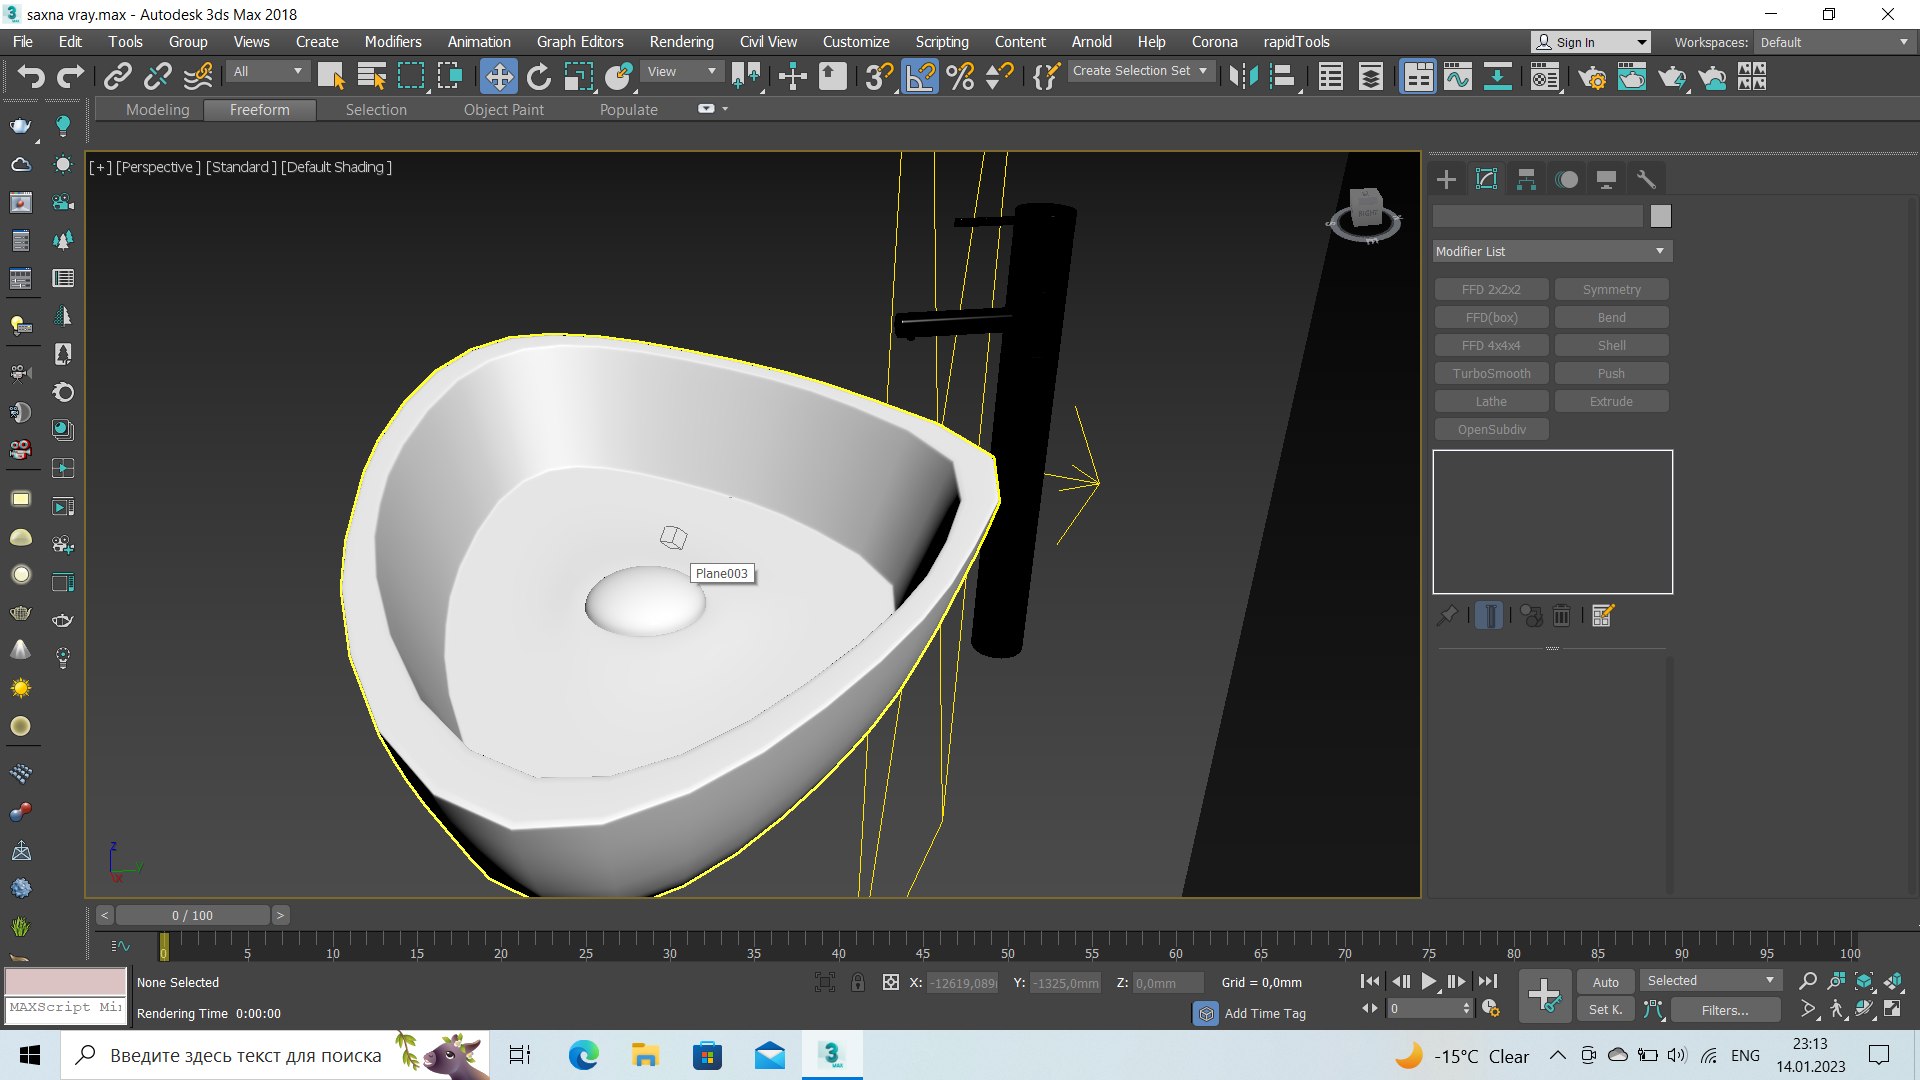Toggle the selection lock icon
This screenshot has height=1080, width=1920.
coord(858,983)
